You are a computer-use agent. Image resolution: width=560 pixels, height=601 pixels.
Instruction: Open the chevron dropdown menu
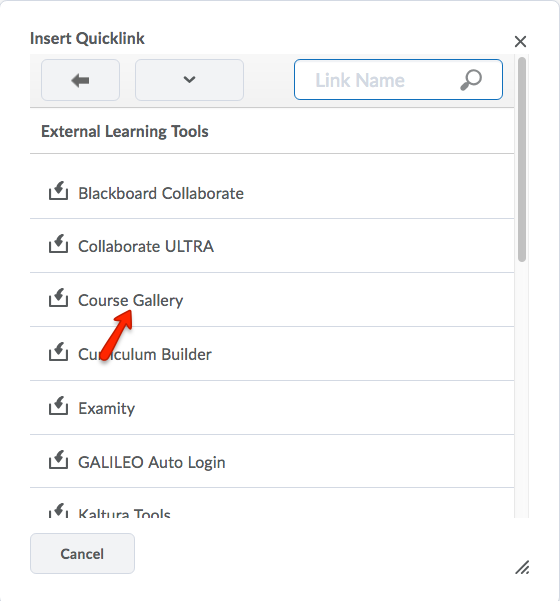189,80
